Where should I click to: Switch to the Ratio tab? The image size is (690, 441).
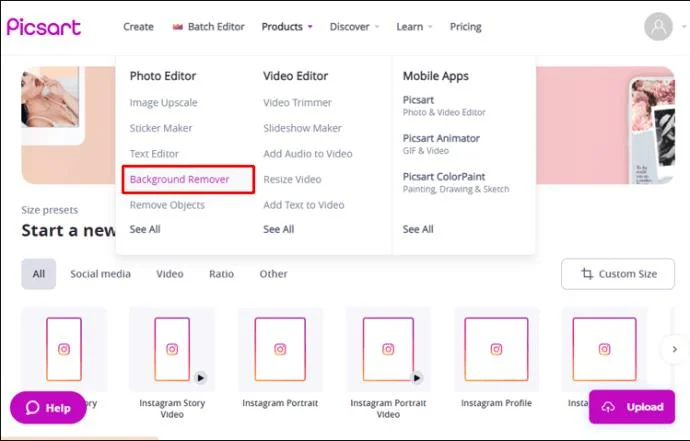[221, 274]
